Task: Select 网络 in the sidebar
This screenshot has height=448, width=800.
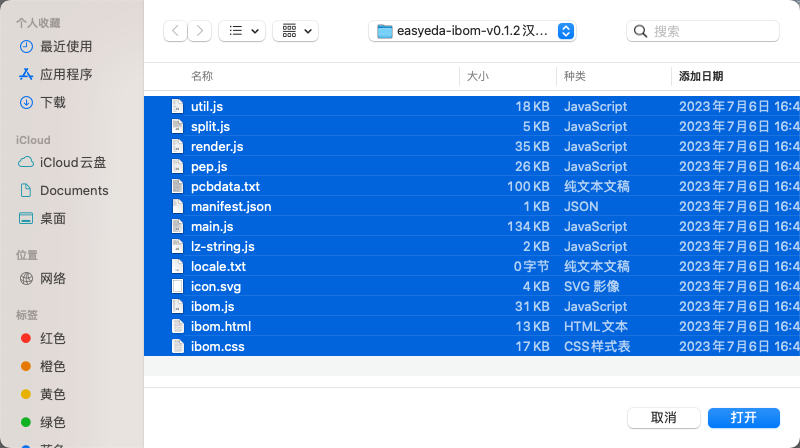Action: pos(42,279)
